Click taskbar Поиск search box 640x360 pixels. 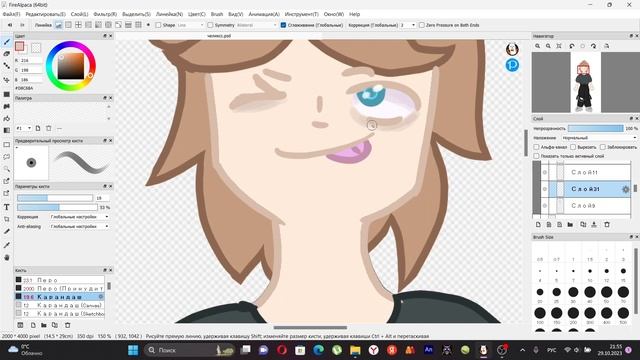click(190, 350)
